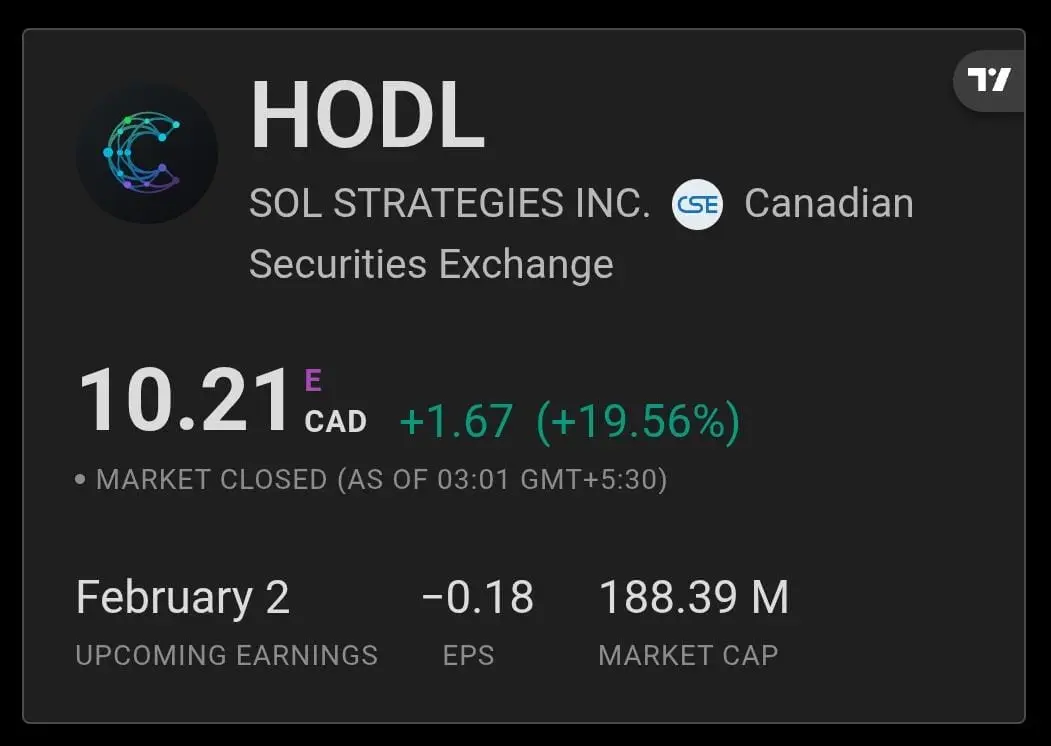This screenshot has height=746, width=1051.
Task: Click the CAD currency label
Action: tap(336, 422)
